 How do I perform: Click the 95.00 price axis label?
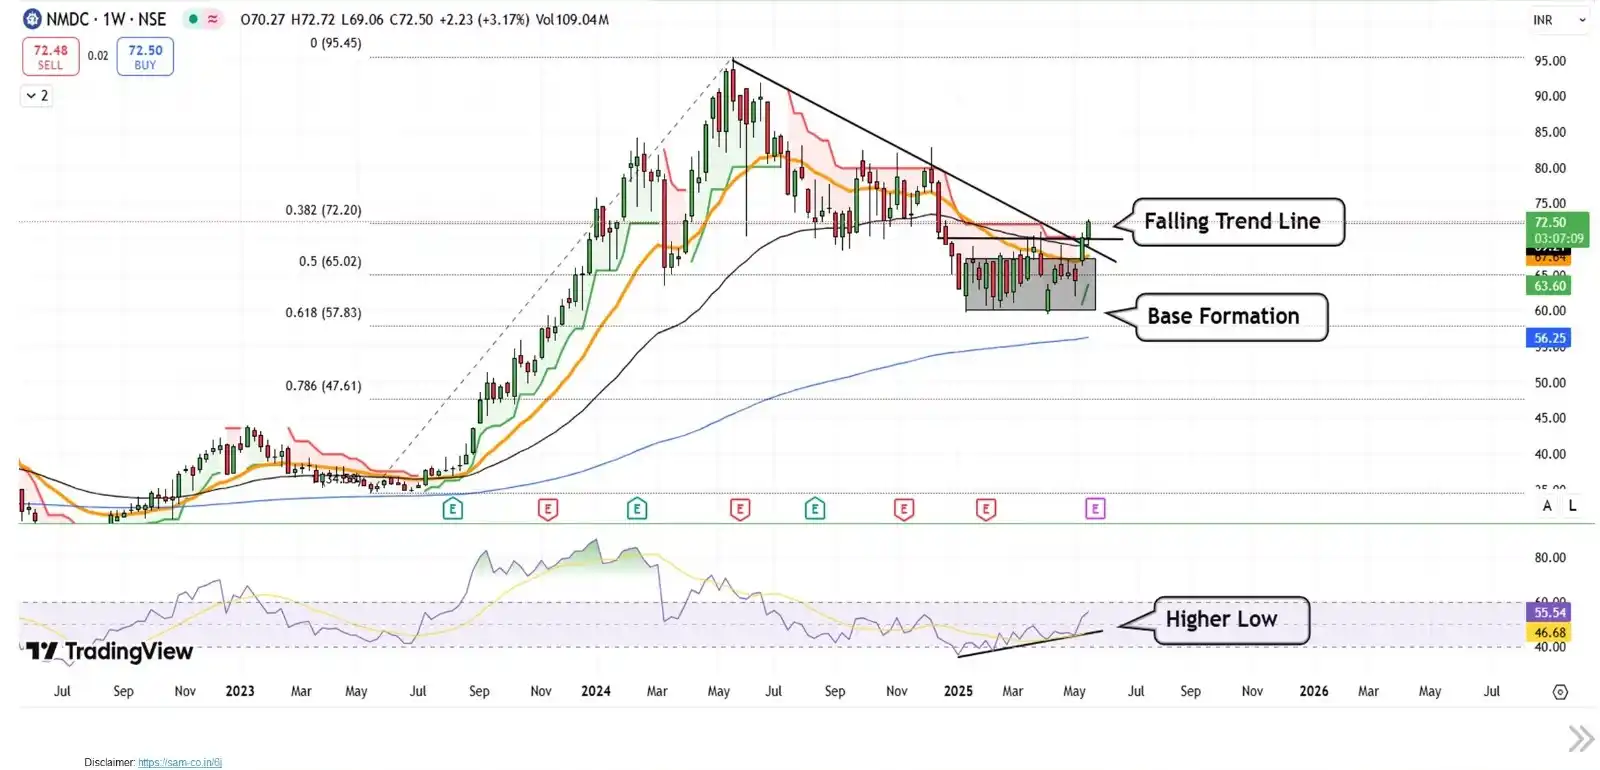point(1550,61)
